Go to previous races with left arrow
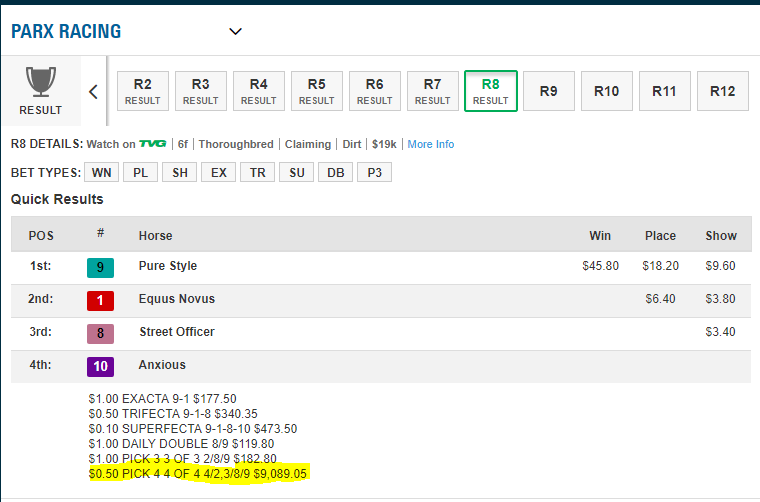The height and width of the screenshot is (502, 760). (94, 92)
